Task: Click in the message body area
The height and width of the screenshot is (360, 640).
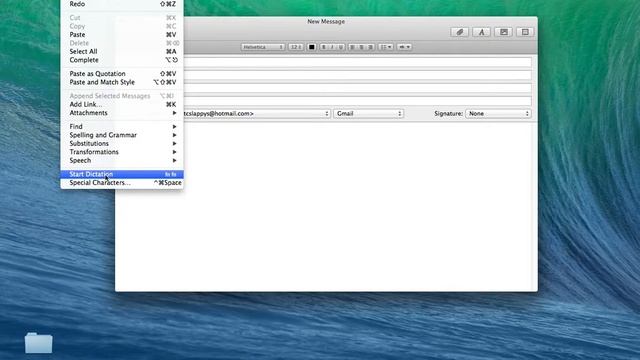Action: tap(327, 206)
